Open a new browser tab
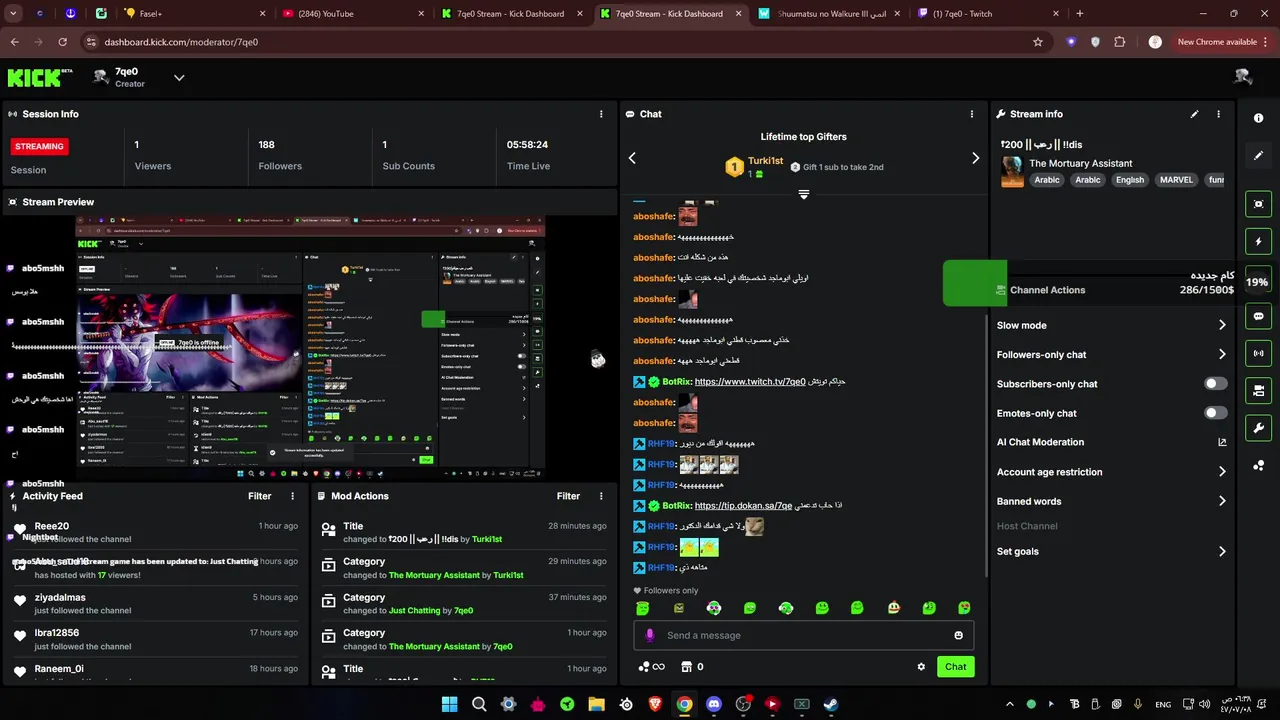Viewport: 1280px width, 720px height. pyautogui.click(x=1080, y=14)
